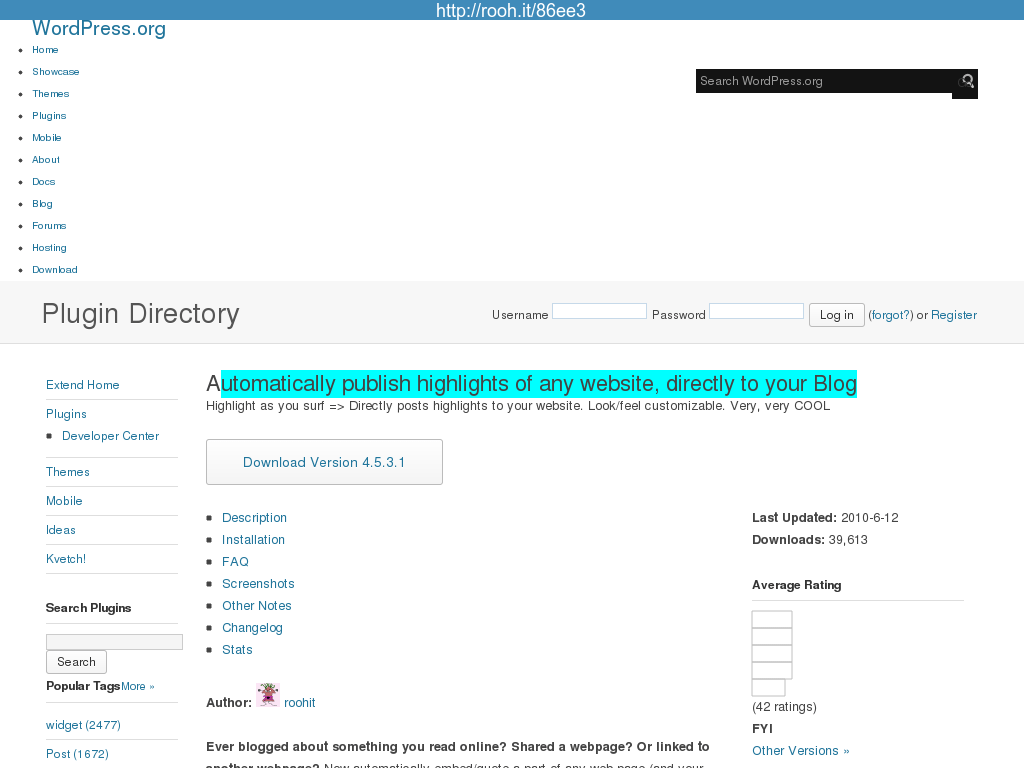Open Developer Center in sidebar
1024x768 pixels.
coord(110,436)
